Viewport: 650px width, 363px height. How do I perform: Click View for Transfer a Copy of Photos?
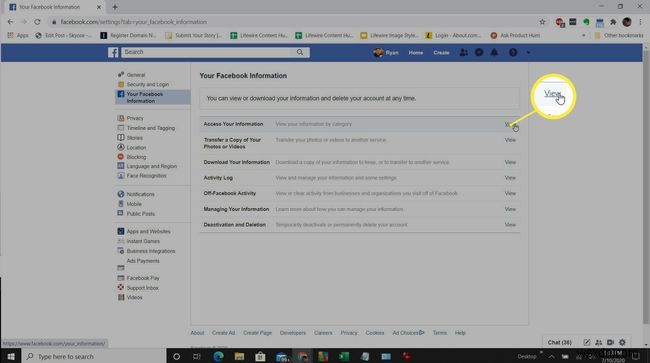[510, 140]
